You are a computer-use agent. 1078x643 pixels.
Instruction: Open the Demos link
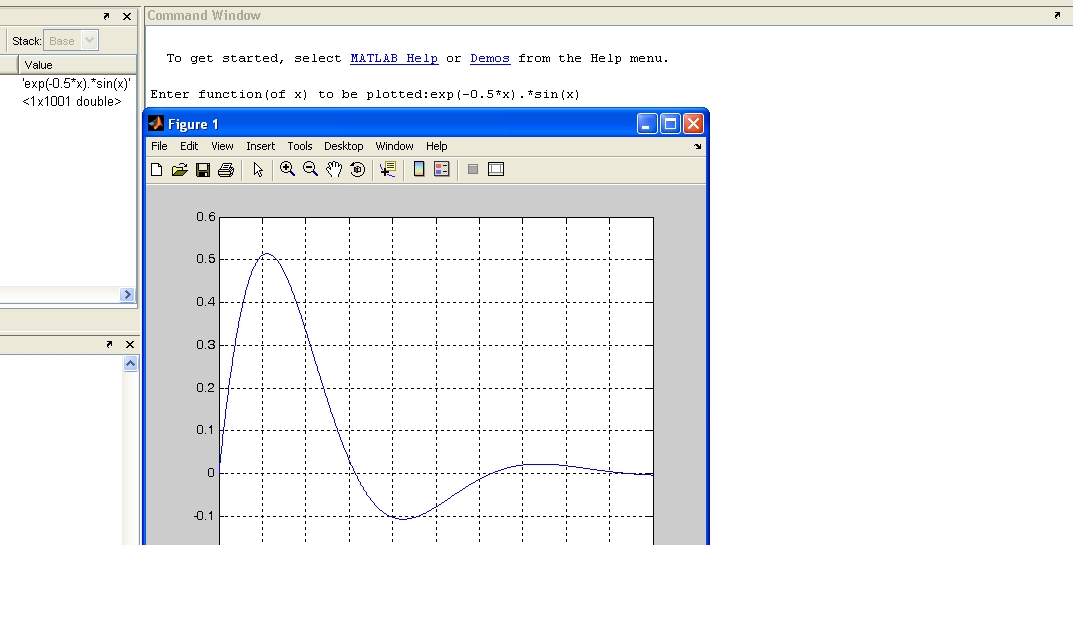(x=490, y=59)
